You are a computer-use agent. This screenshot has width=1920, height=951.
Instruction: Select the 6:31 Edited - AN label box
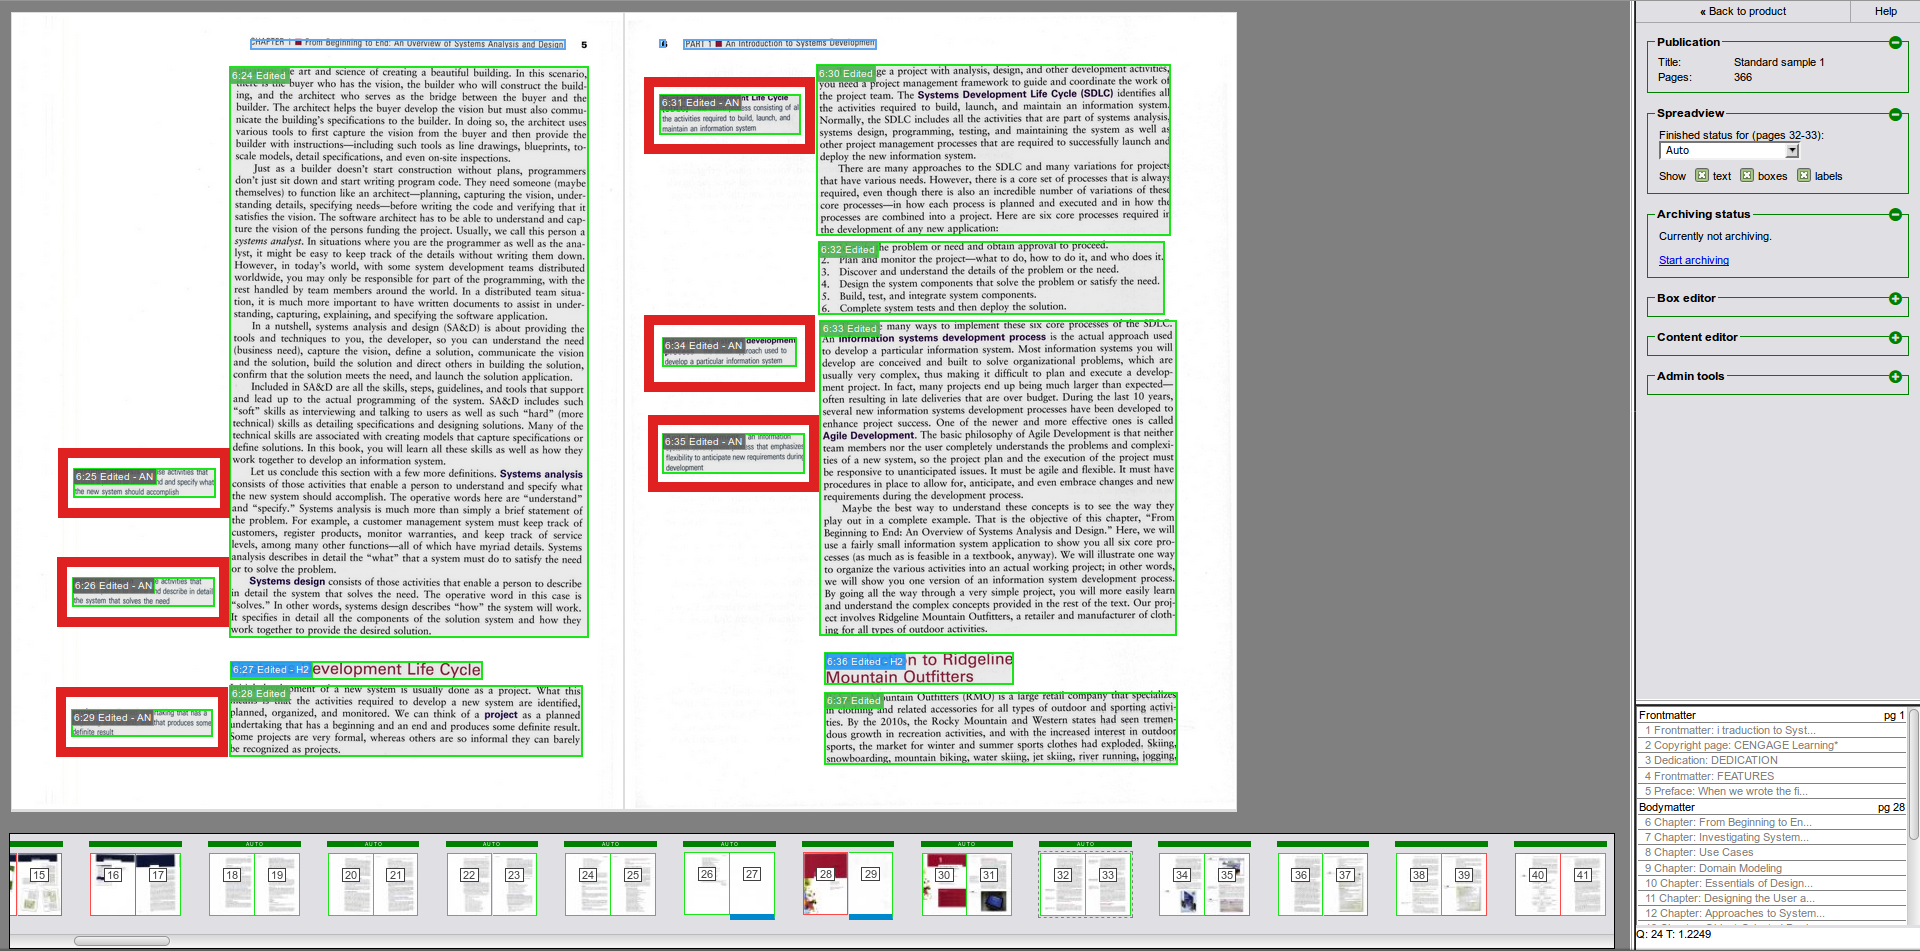[x=700, y=103]
